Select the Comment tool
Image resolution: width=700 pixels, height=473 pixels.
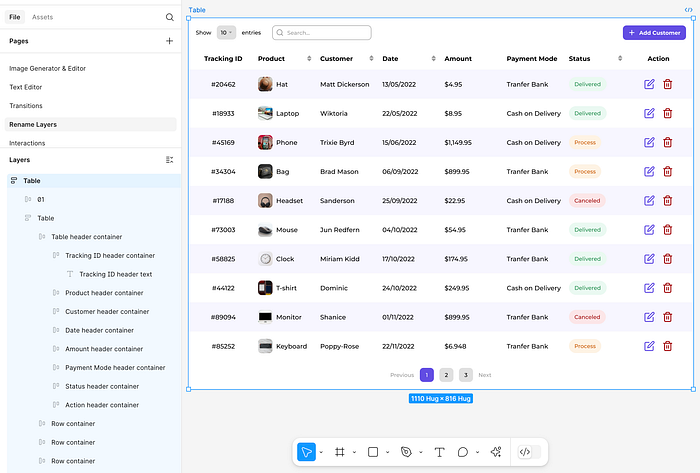tap(463, 452)
